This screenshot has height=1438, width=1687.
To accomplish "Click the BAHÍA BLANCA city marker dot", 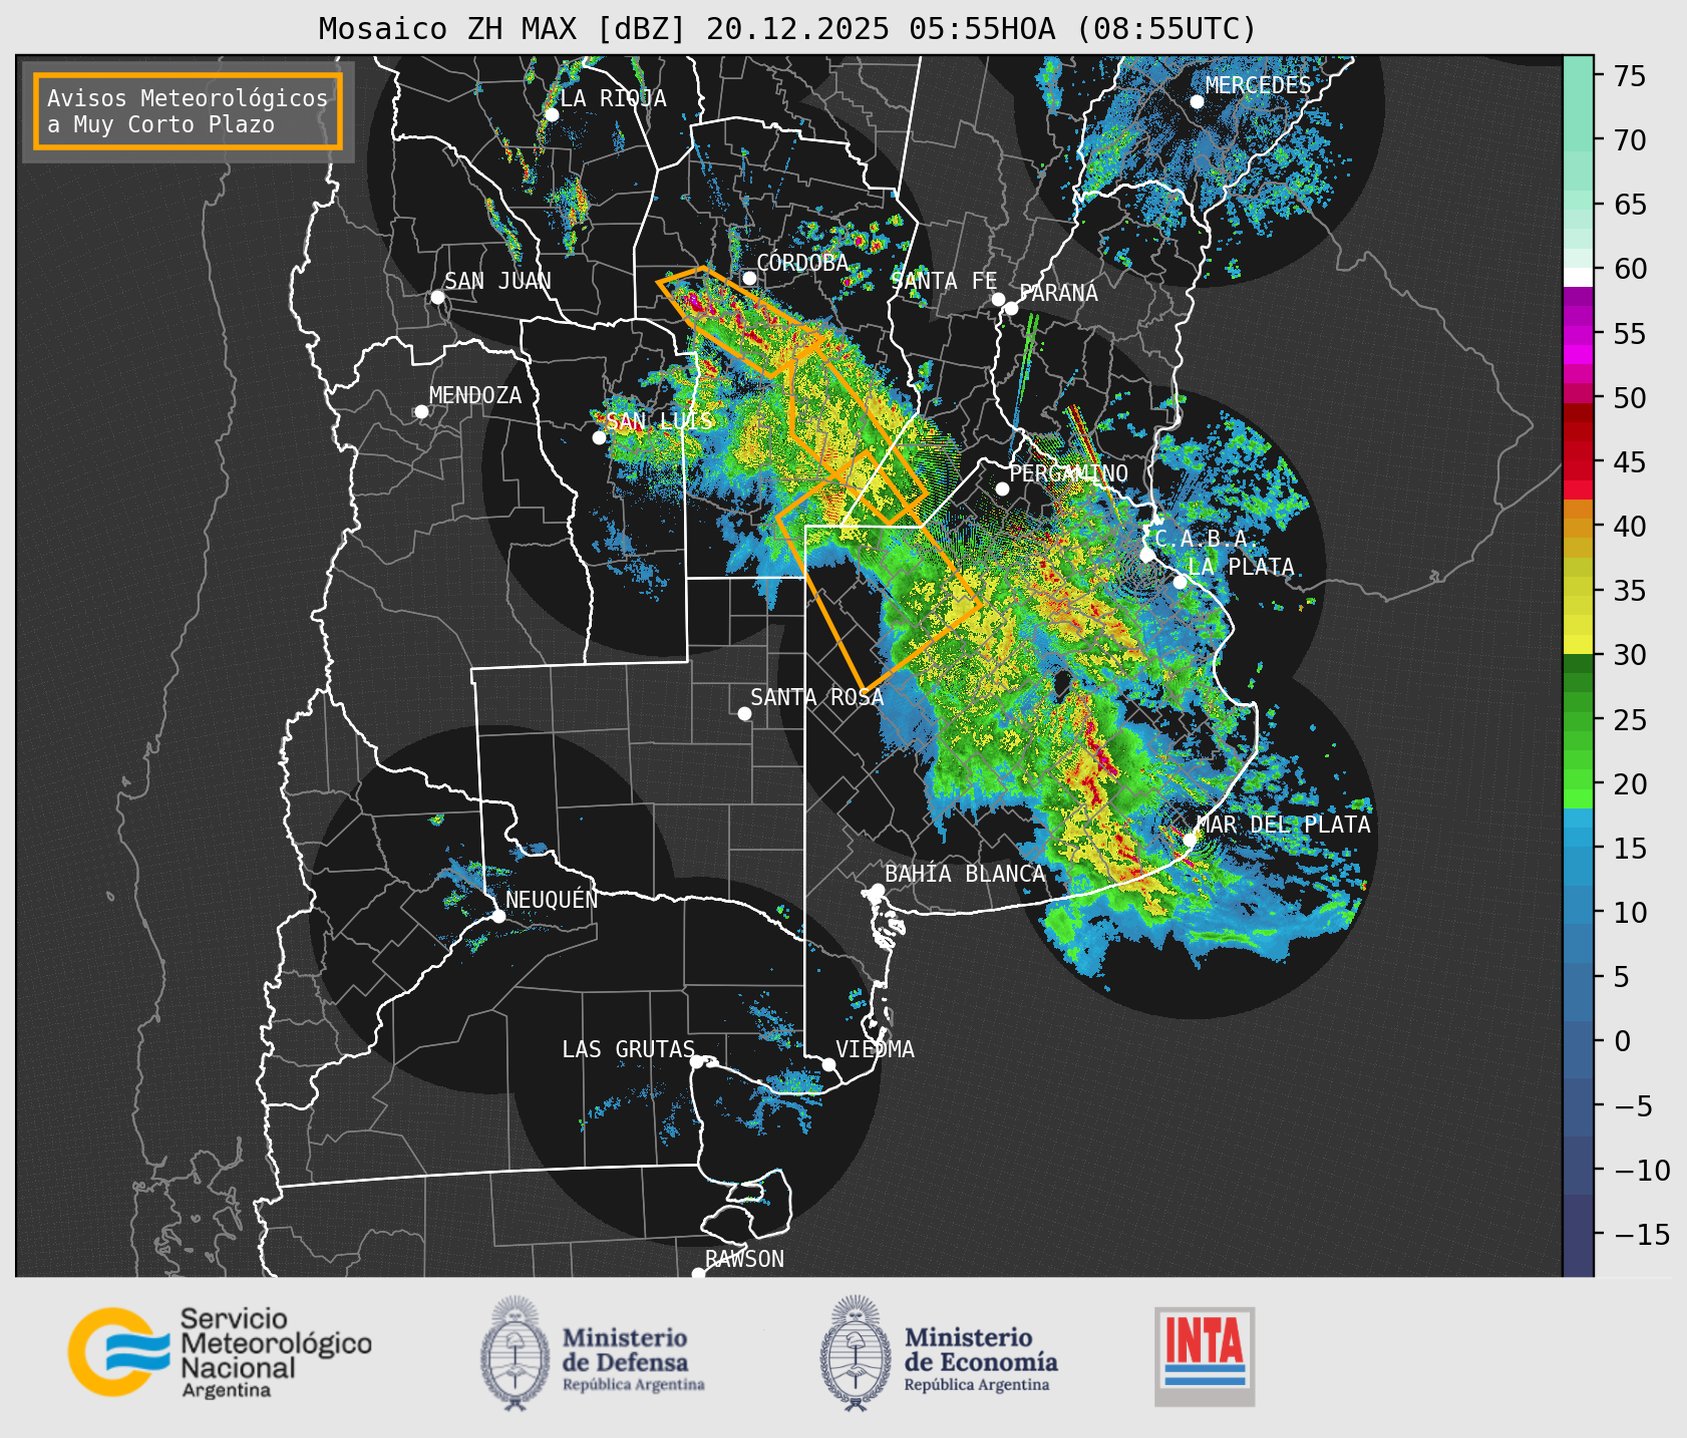I will 877,890.
